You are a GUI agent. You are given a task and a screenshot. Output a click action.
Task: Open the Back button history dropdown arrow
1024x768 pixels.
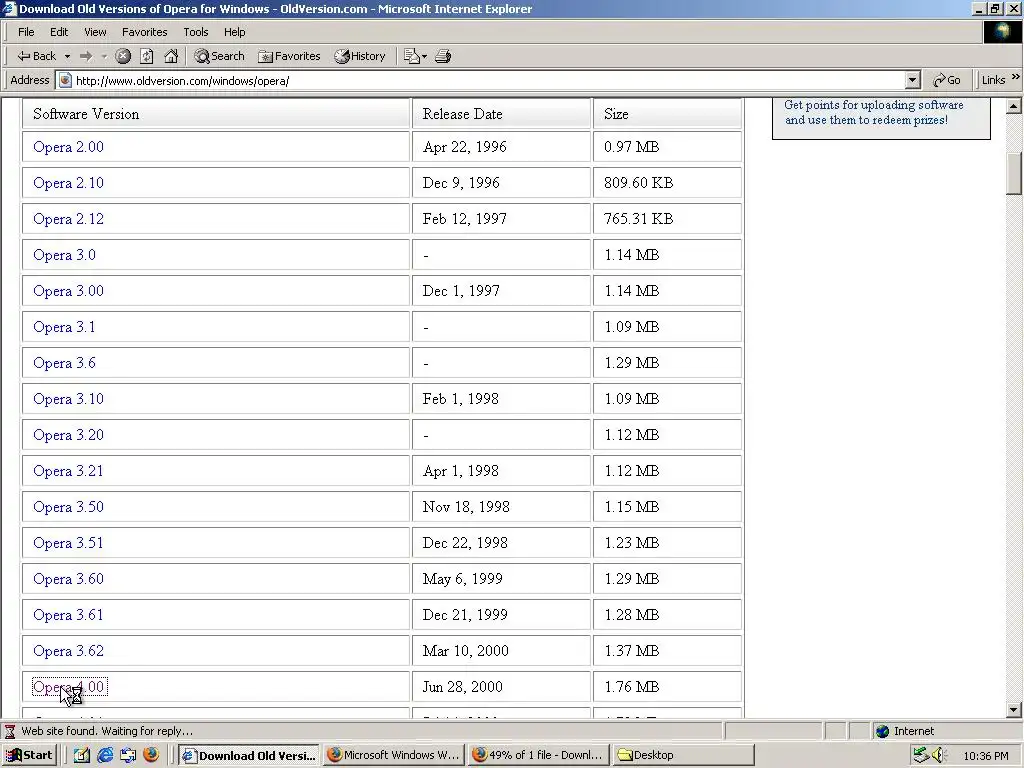click(67, 57)
